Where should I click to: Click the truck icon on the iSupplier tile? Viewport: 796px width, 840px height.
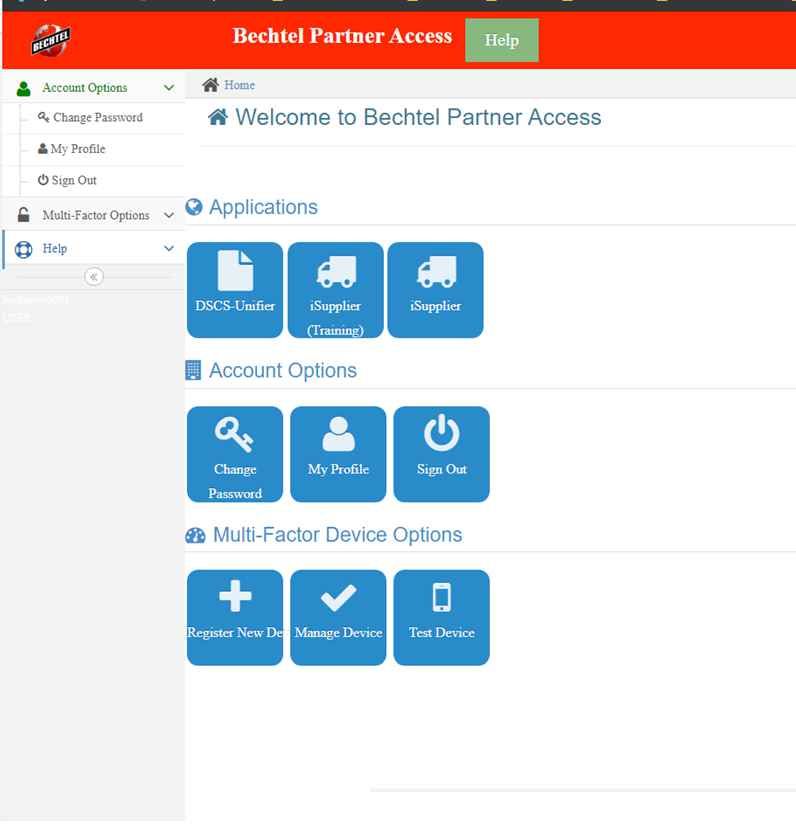coord(437,271)
